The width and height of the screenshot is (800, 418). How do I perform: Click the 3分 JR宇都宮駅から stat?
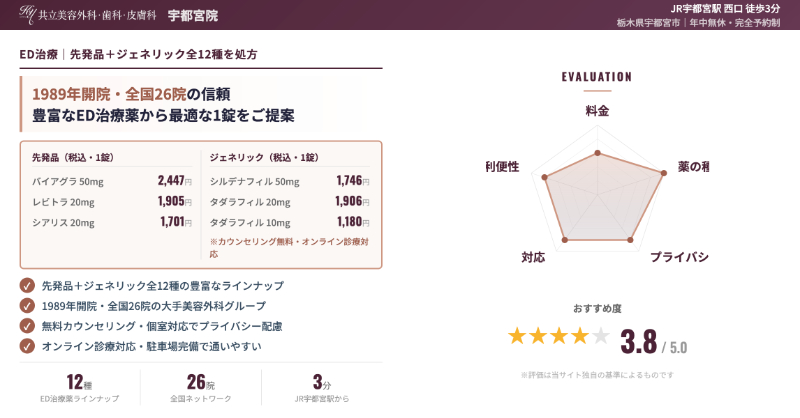click(321, 387)
